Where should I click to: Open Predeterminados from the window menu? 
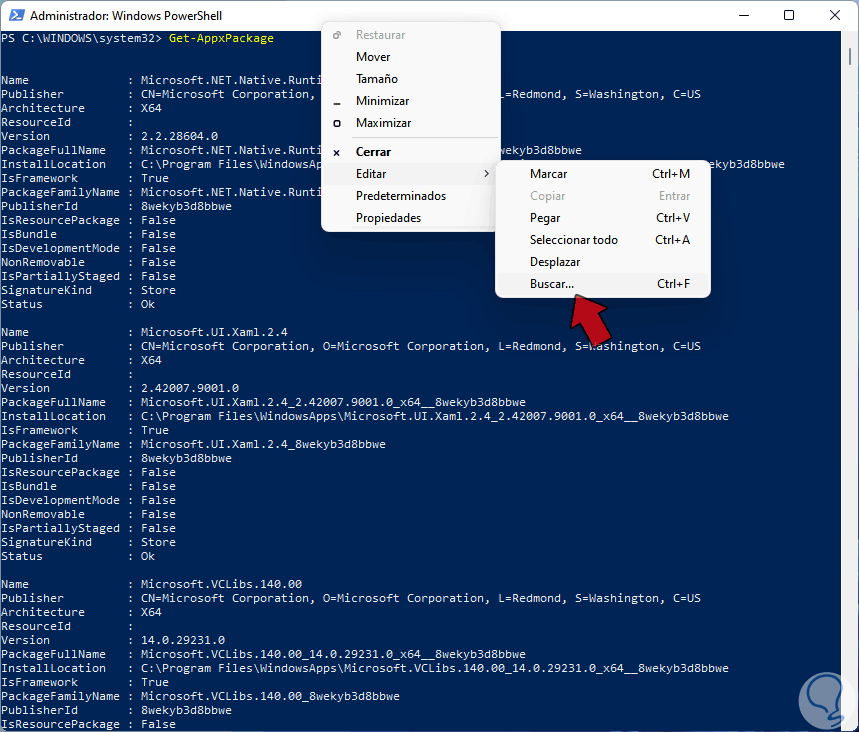pos(411,196)
